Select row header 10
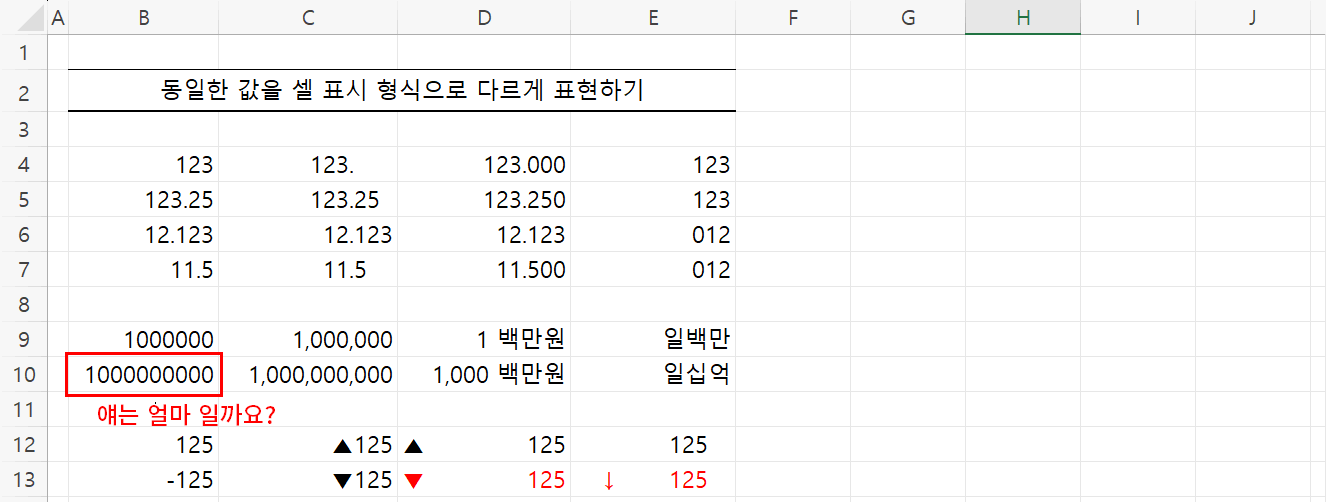 (23, 375)
